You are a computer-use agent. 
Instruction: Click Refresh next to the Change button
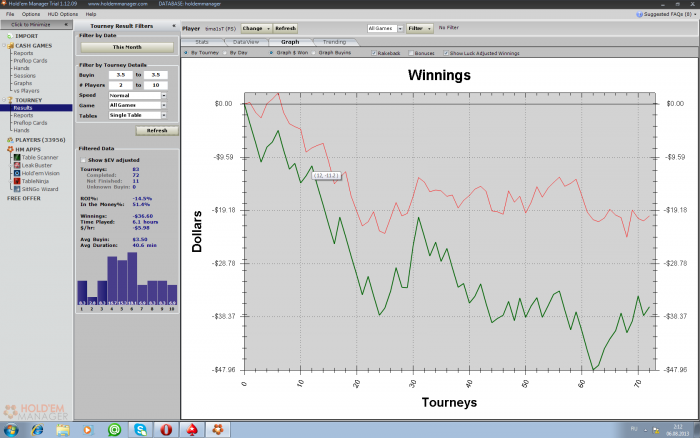tap(285, 28)
